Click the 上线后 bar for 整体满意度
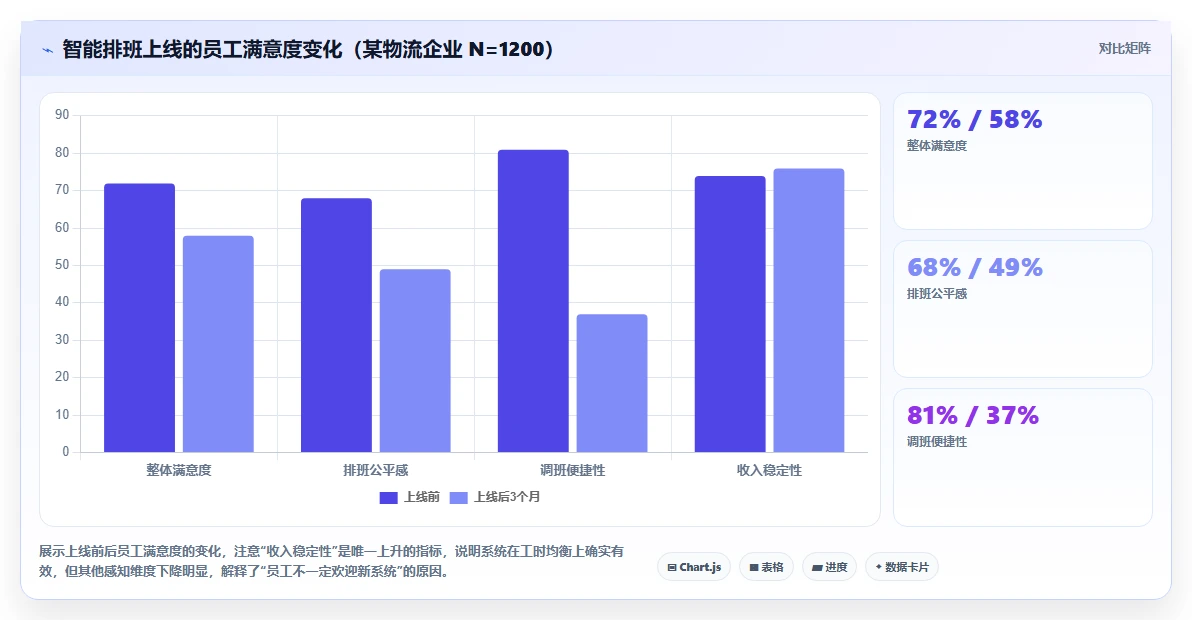 coord(218,344)
